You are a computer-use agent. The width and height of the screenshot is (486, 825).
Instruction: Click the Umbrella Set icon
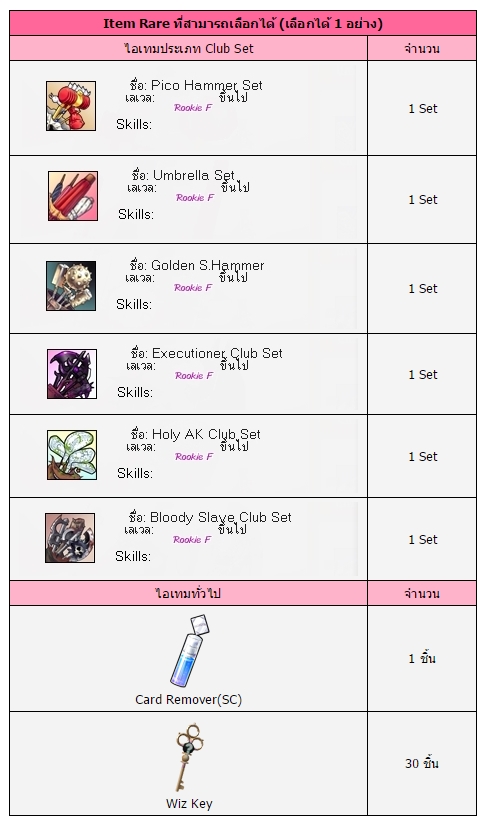(x=73, y=196)
